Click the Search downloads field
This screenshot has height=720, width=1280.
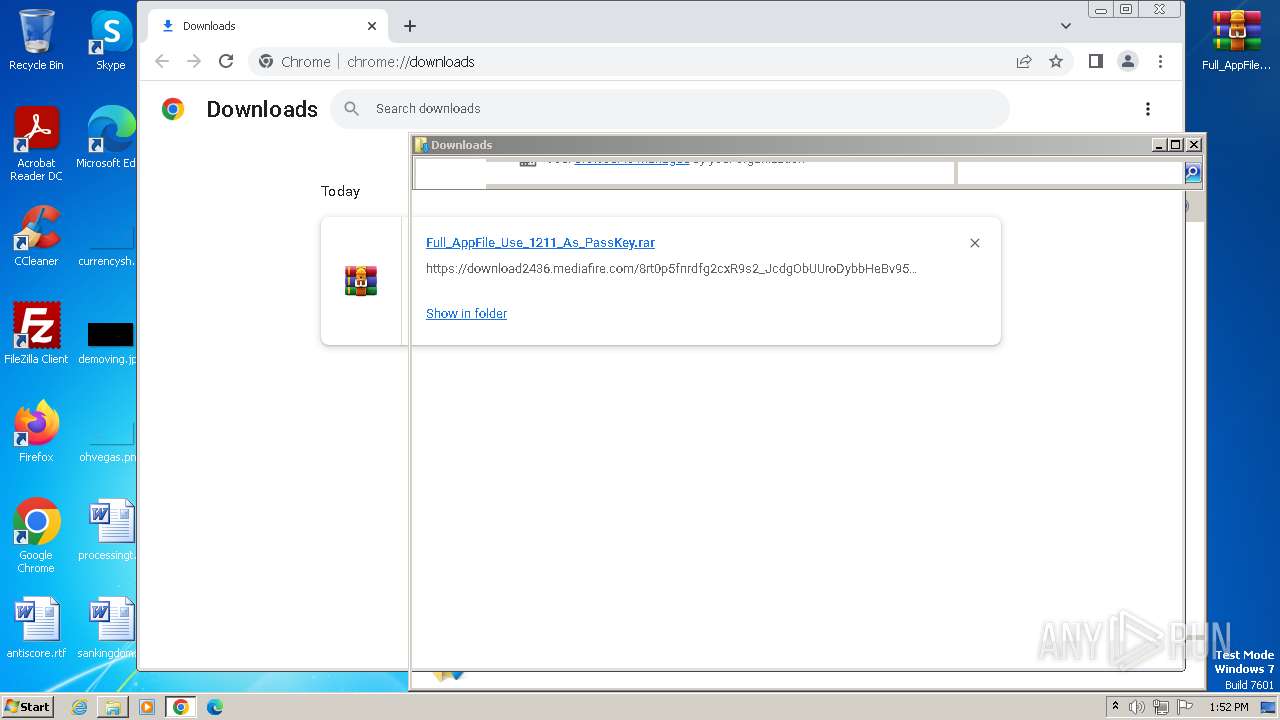(x=670, y=109)
